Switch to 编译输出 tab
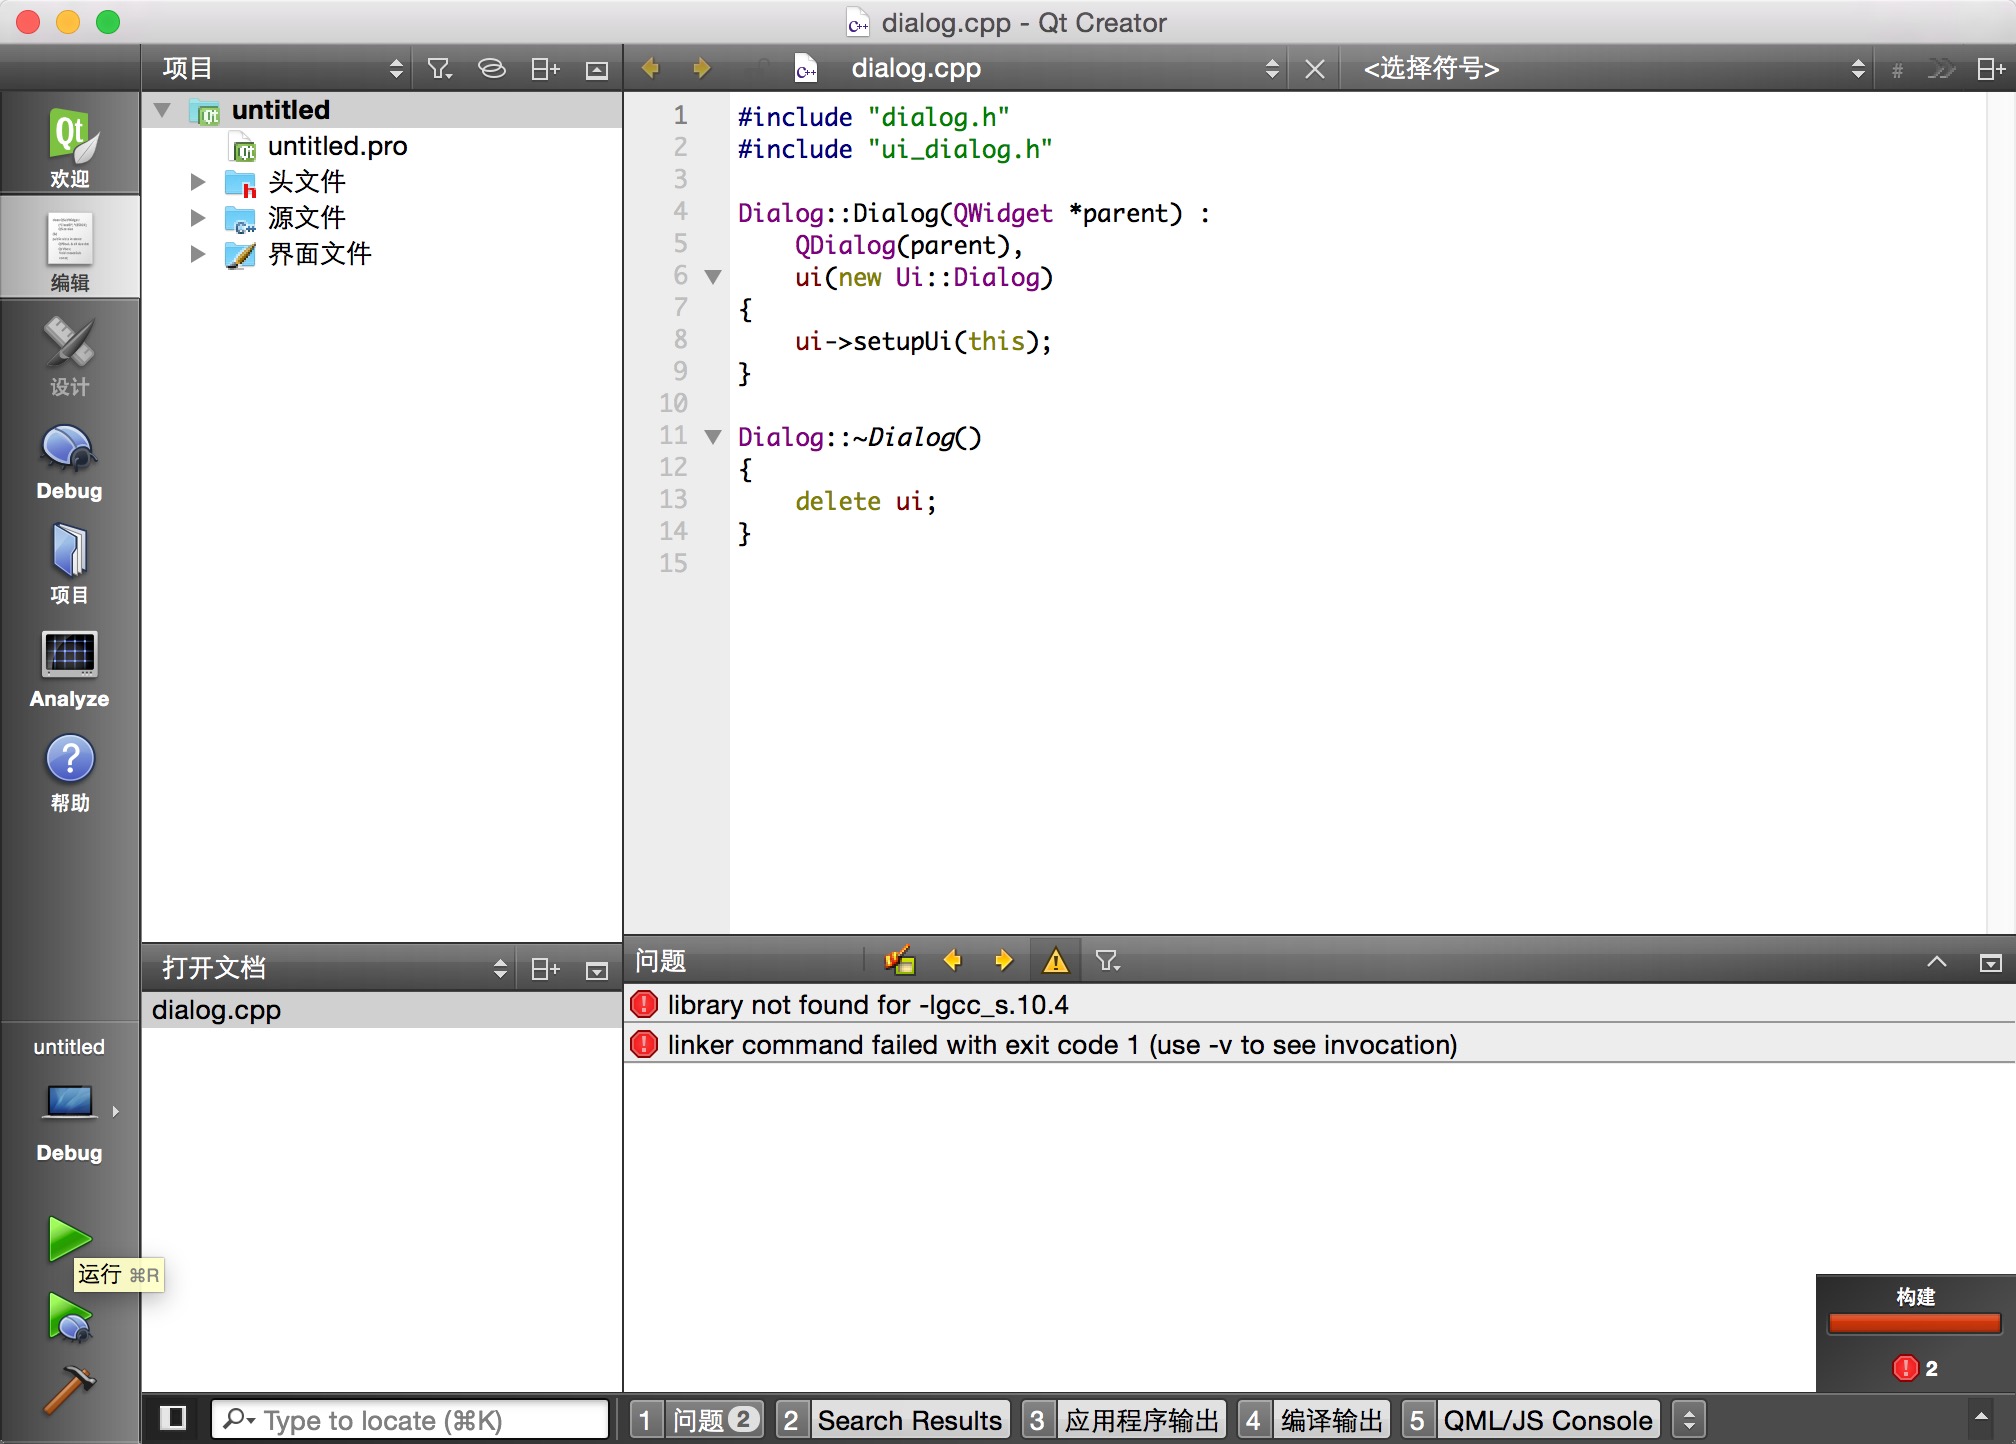This screenshot has width=2016, height=1444. coord(1314,1420)
